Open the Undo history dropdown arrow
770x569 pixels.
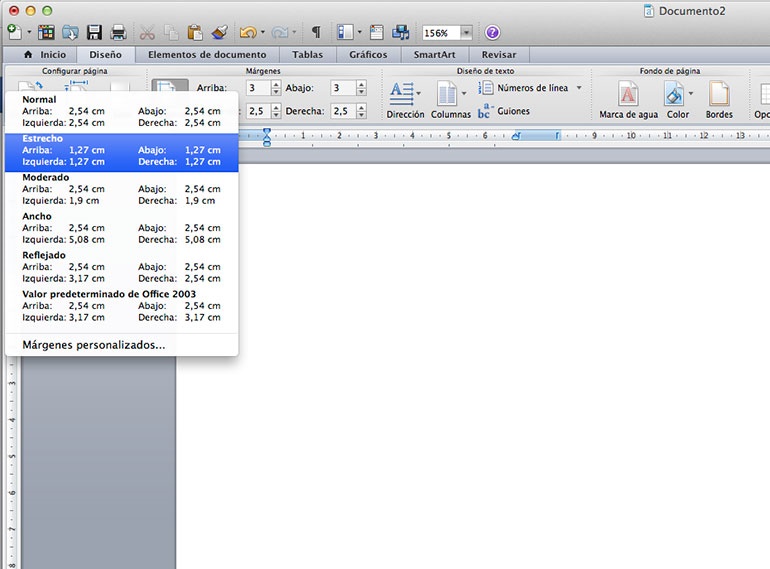click(263, 33)
